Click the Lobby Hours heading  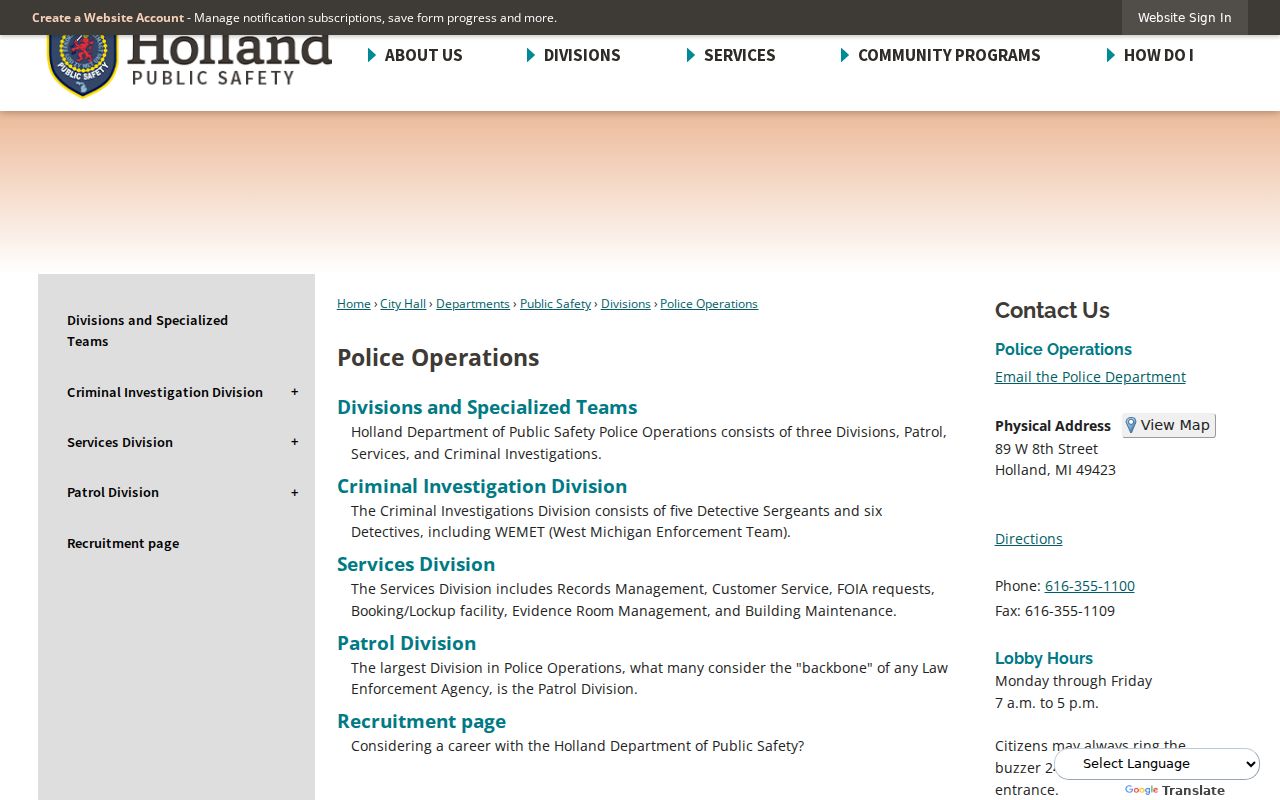click(1044, 658)
